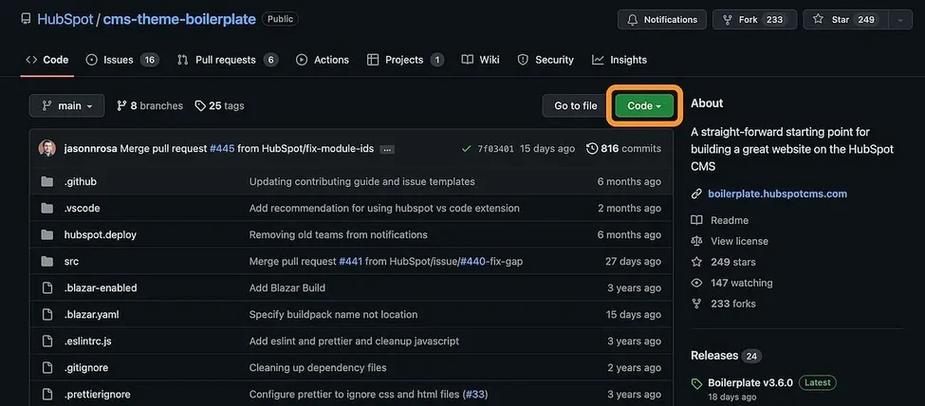
Task: Open the .github folder
Action: coord(80,182)
